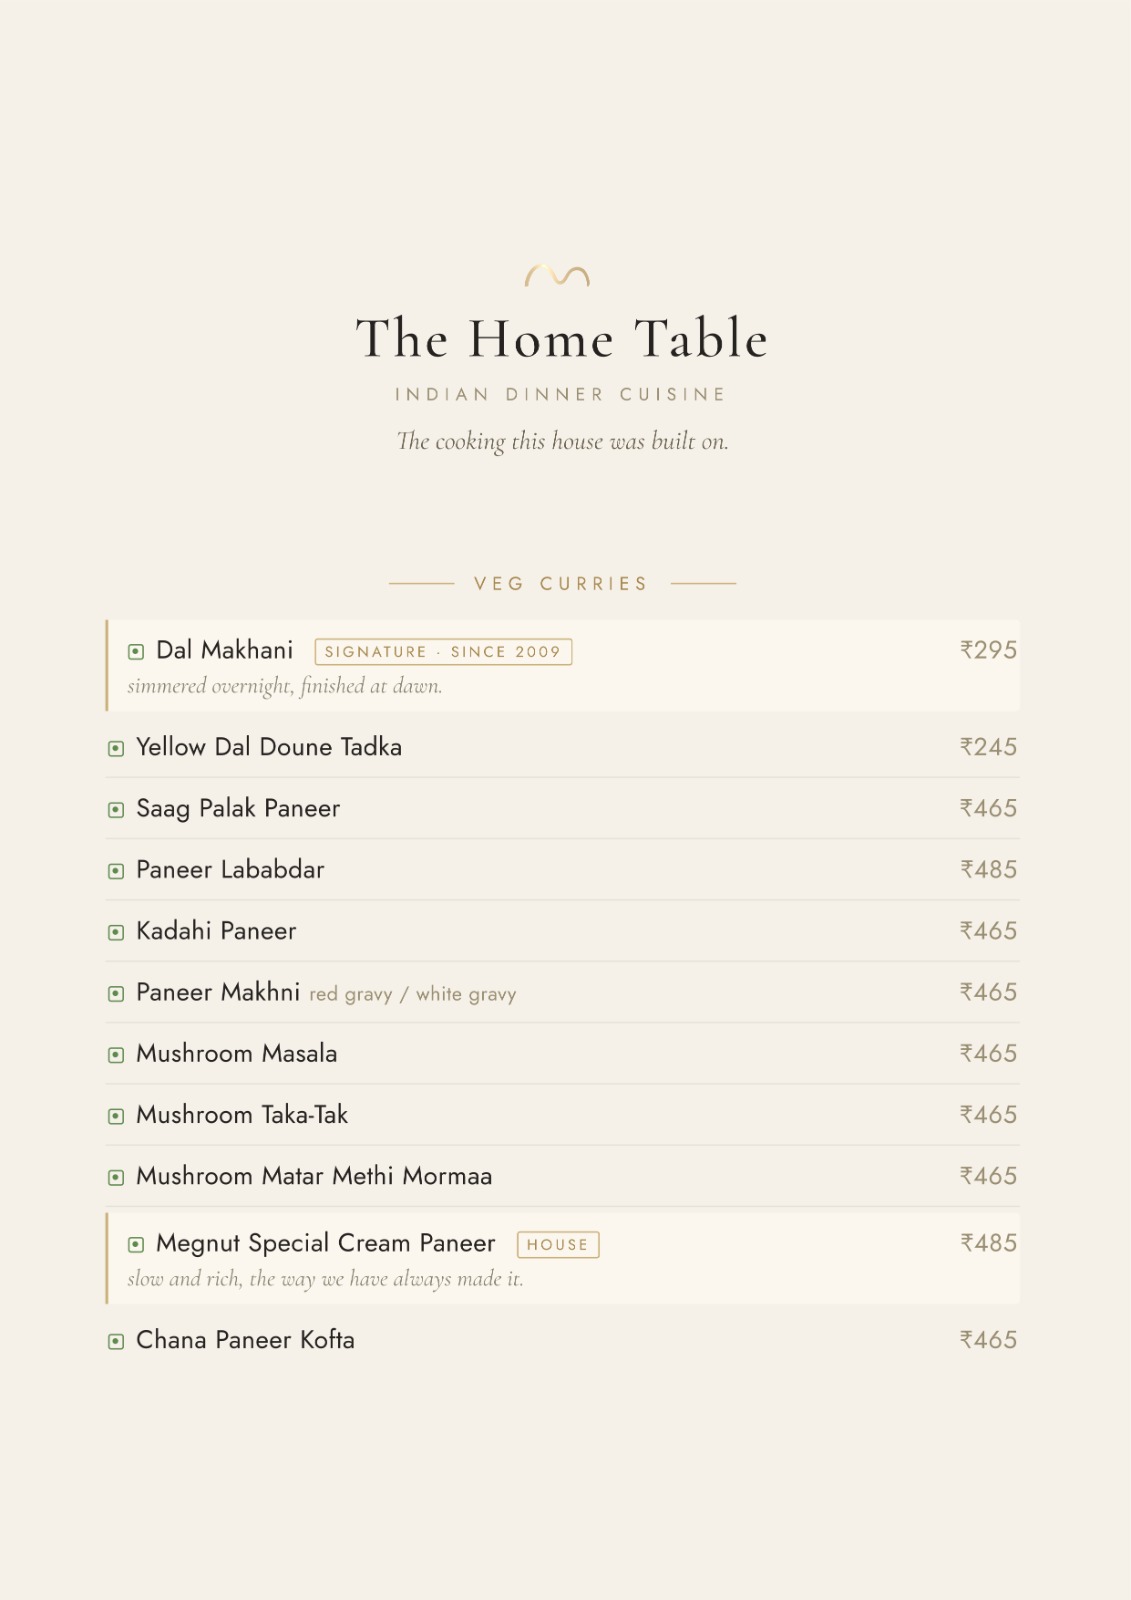The height and width of the screenshot is (1600, 1131).
Task: Click the veg icon beside Kadahi Paneer
Action: point(116,932)
